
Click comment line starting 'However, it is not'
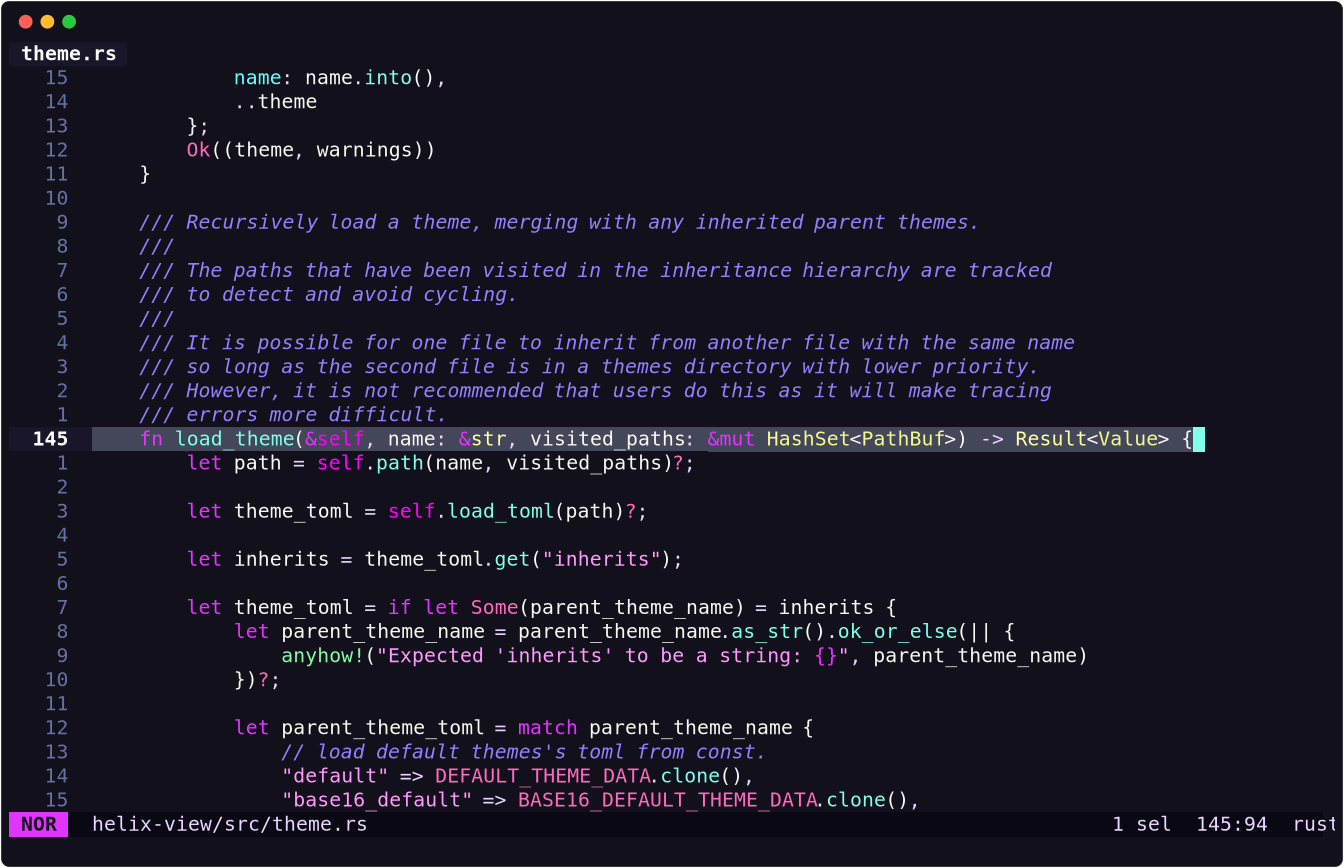pos(595,391)
